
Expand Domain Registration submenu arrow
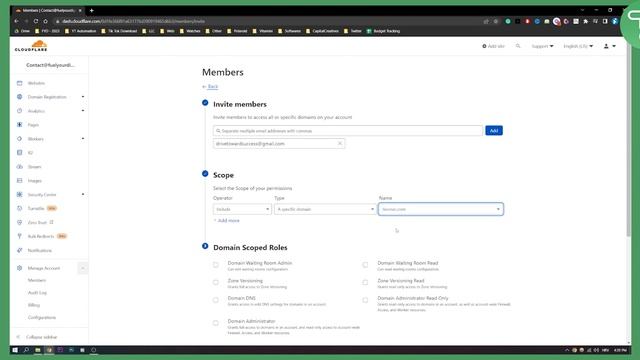(x=83, y=97)
